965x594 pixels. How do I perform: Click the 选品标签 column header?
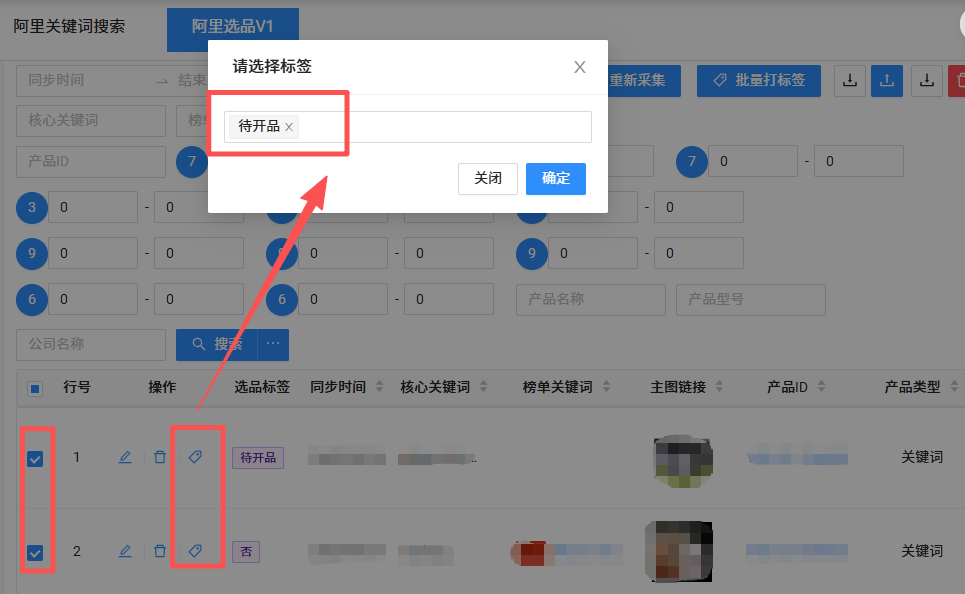[x=262, y=387]
